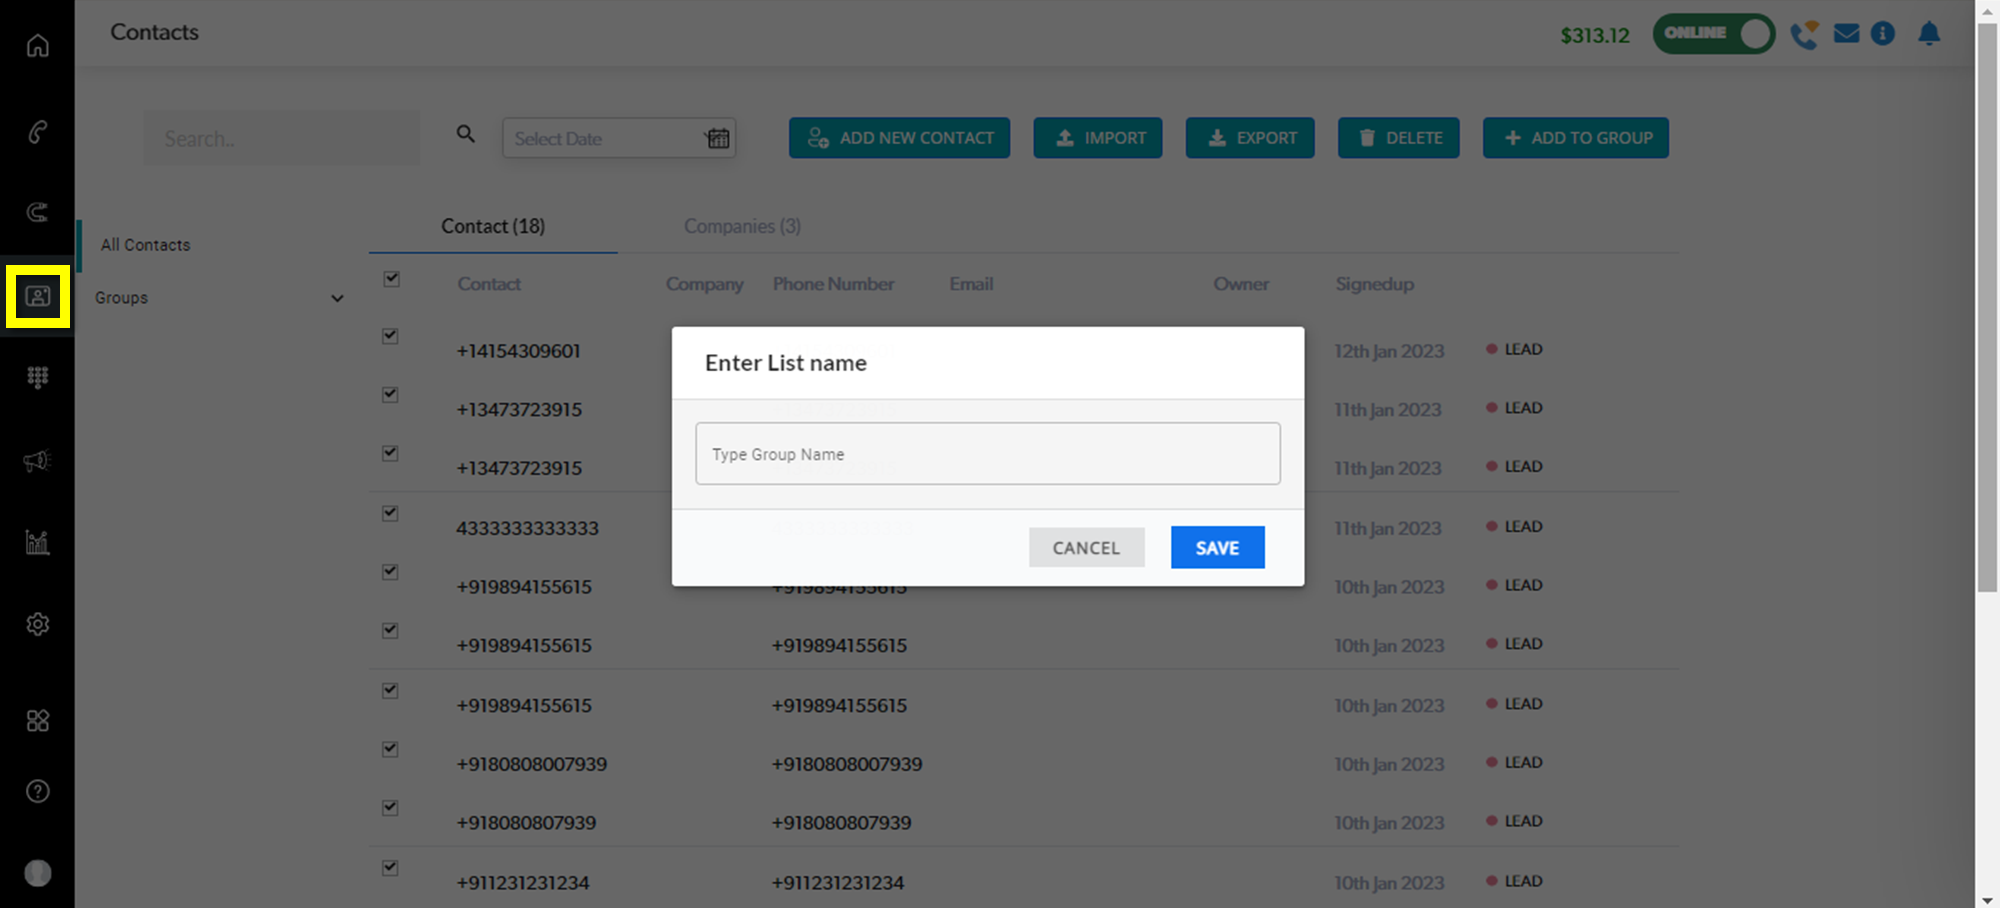Click the Type Group Name field
The width and height of the screenshot is (2000, 908).
pos(987,454)
